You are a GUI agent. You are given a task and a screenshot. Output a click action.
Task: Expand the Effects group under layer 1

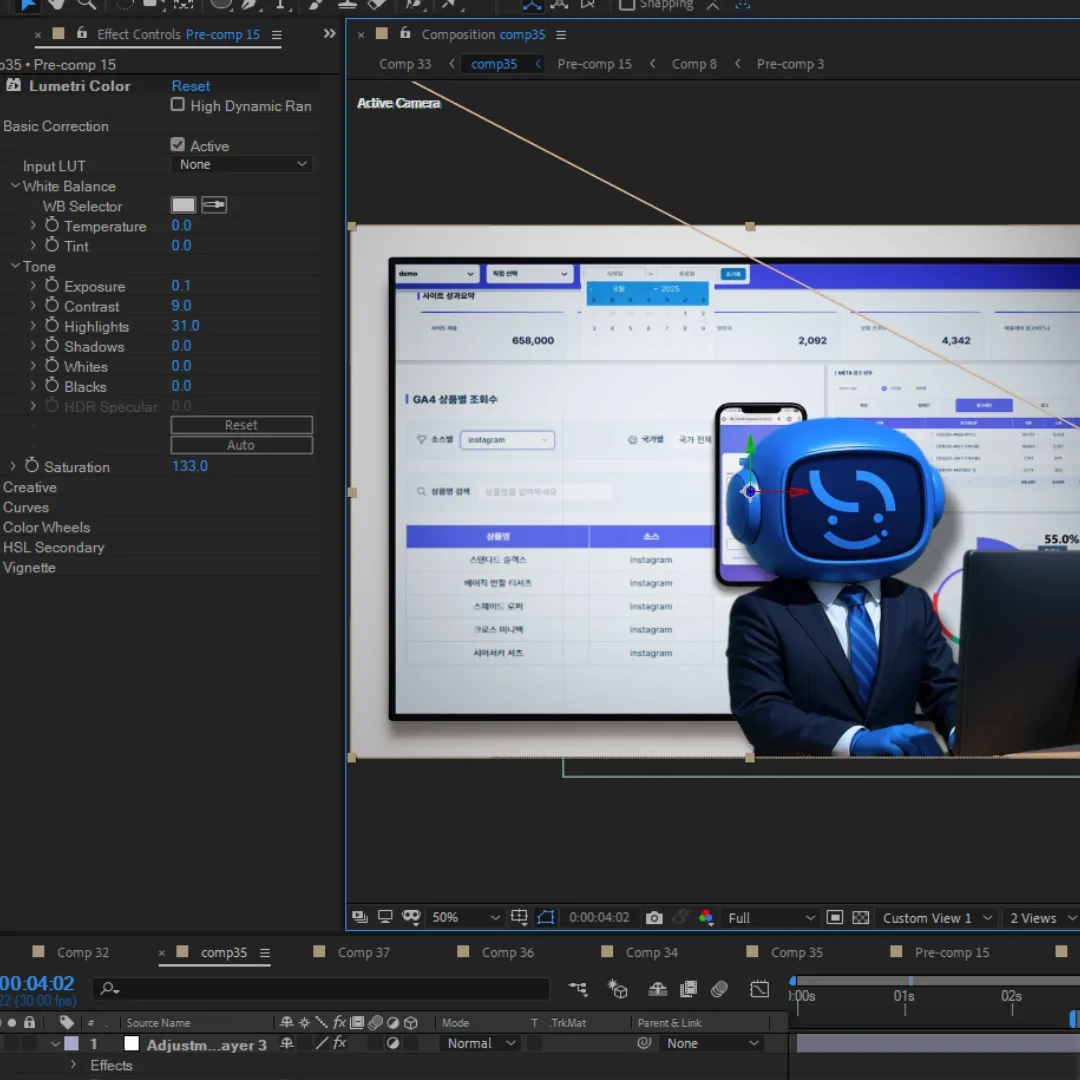pyautogui.click(x=74, y=1065)
